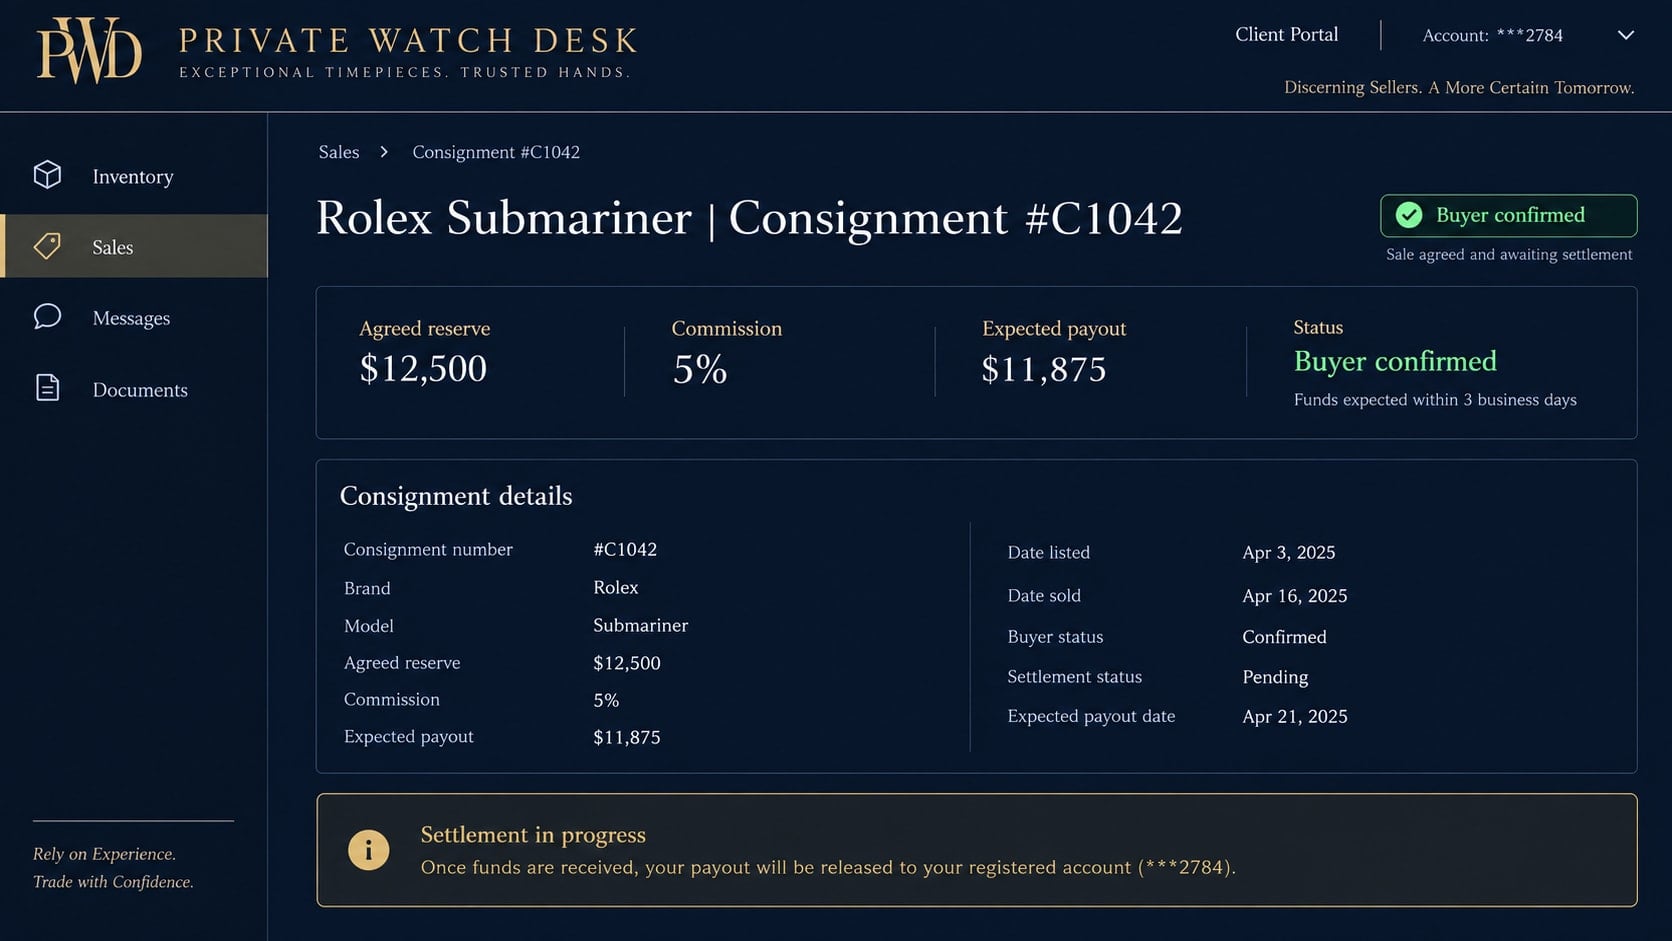Click the 'Settlement status' label
This screenshot has width=1672, height=941.
pyautogui.click(x=1075, y=677)
